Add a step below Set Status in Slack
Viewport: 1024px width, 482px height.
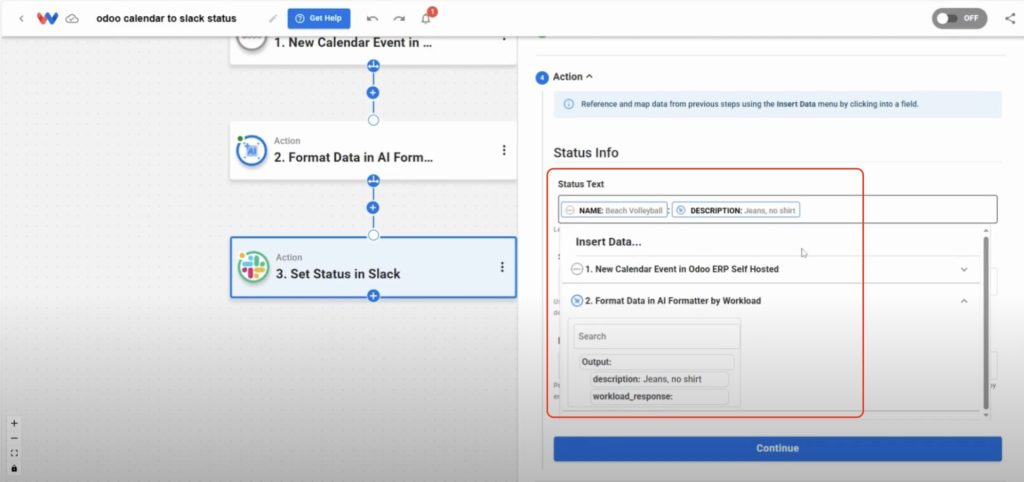pos(373,296)
